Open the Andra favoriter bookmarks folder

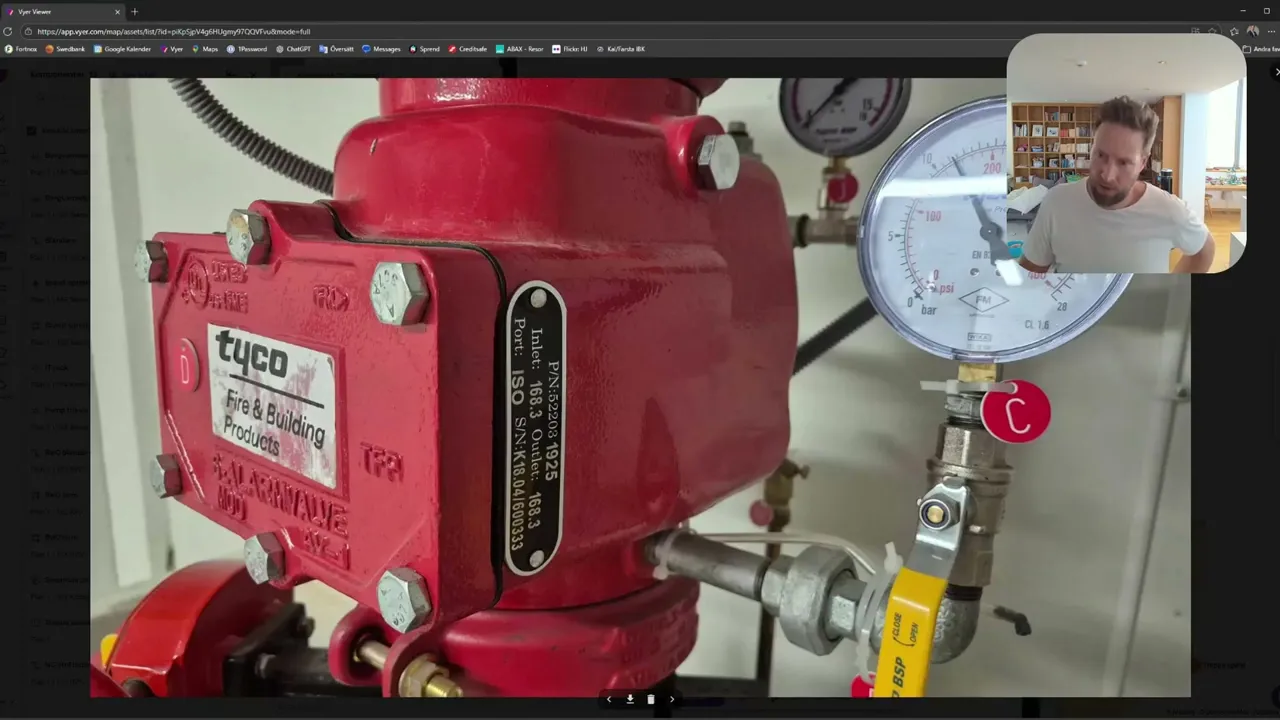(1261, 49)
